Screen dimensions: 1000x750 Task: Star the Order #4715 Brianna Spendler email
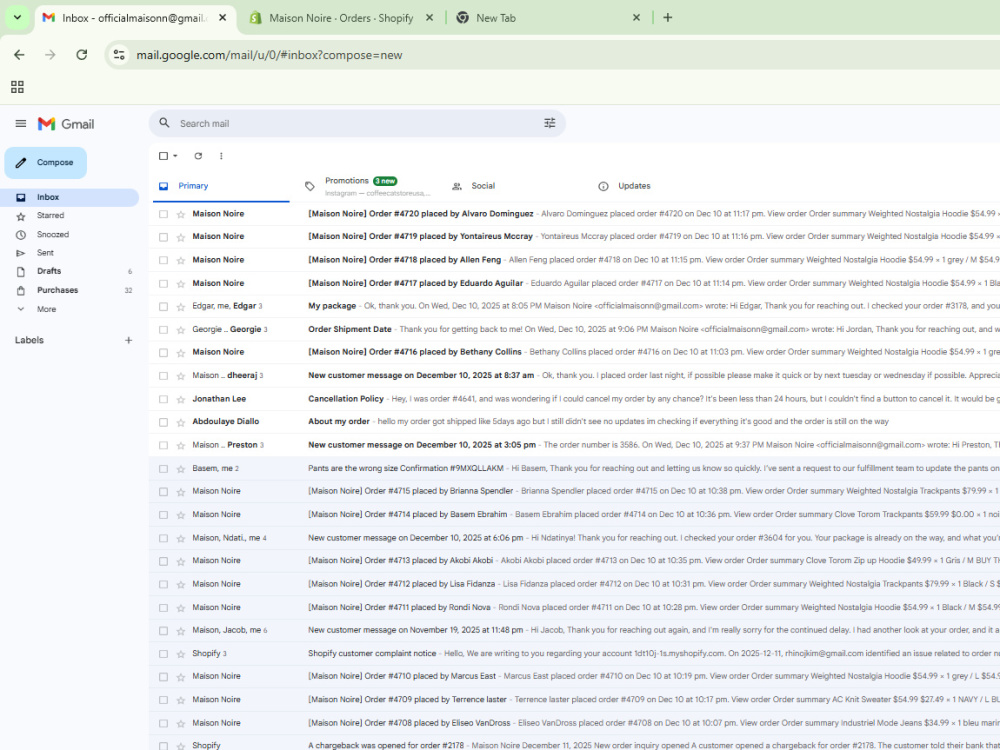(x=180, y=492)
